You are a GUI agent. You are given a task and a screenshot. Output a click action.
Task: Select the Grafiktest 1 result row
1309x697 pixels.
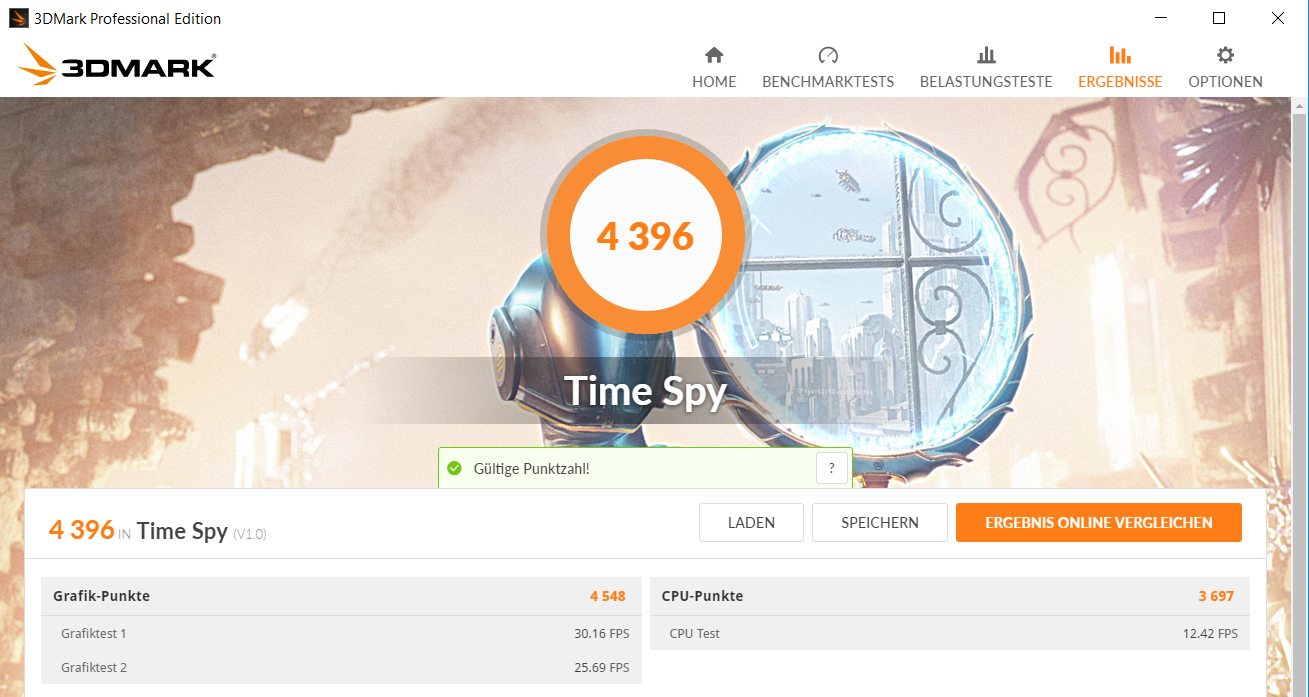pos(341,633)
